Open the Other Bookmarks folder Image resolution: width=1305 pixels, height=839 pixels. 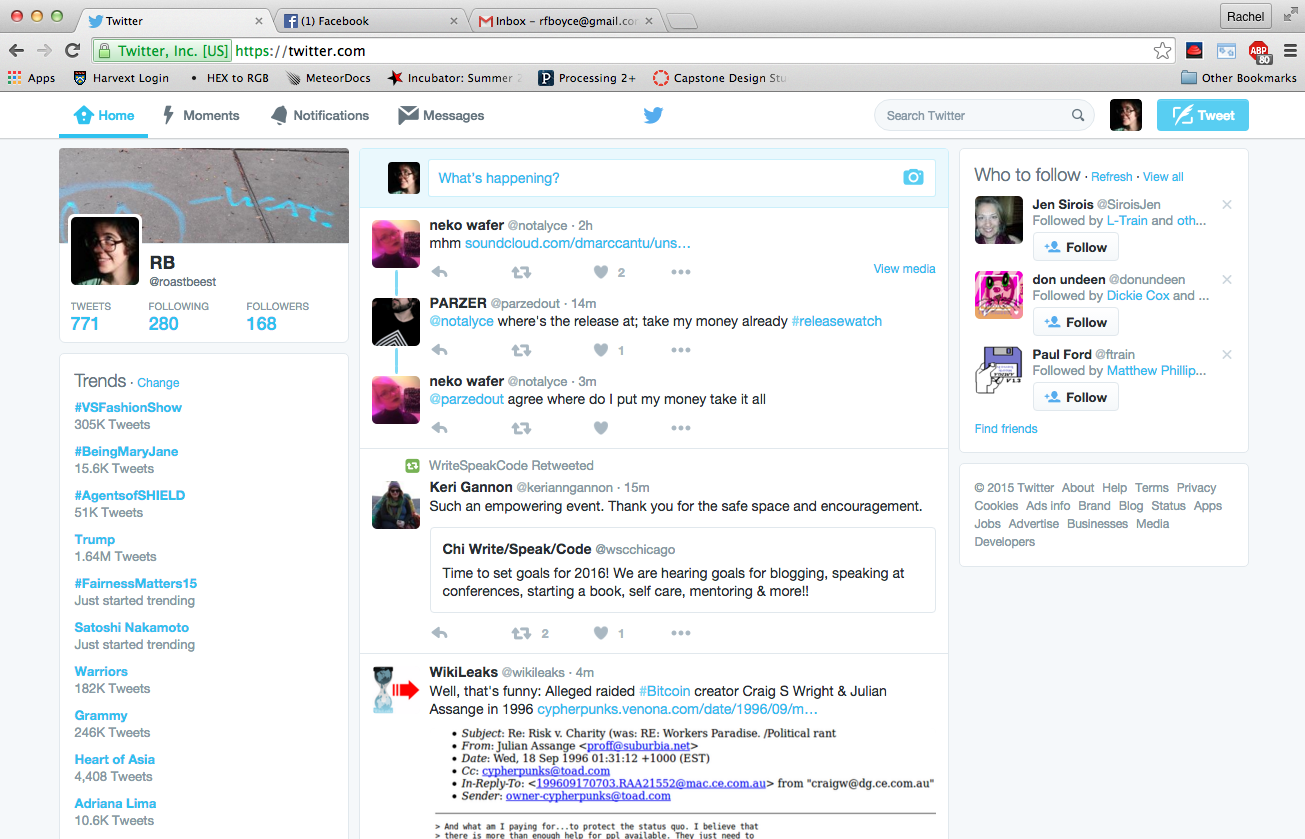pyautogui.click(x=1238, y=78)
